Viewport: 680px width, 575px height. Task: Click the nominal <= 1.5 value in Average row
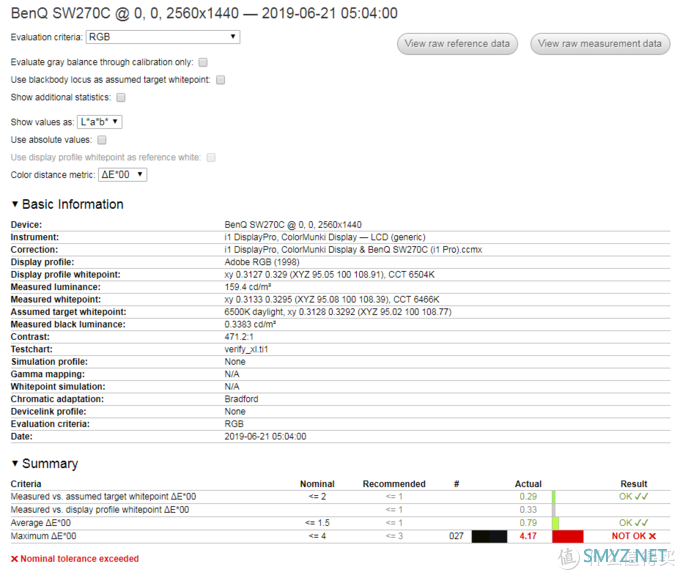(317, 523)
